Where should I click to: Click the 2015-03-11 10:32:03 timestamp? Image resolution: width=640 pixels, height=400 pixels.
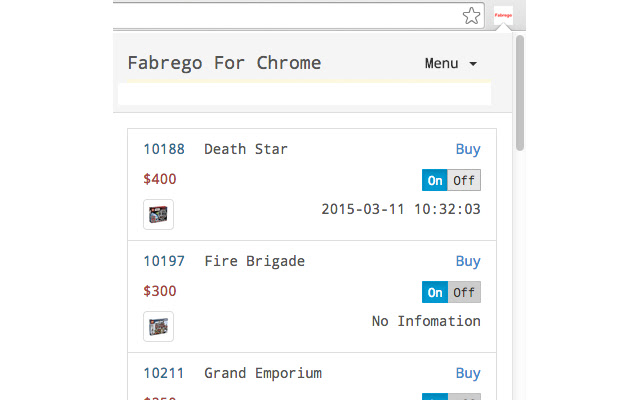[401, 209]
